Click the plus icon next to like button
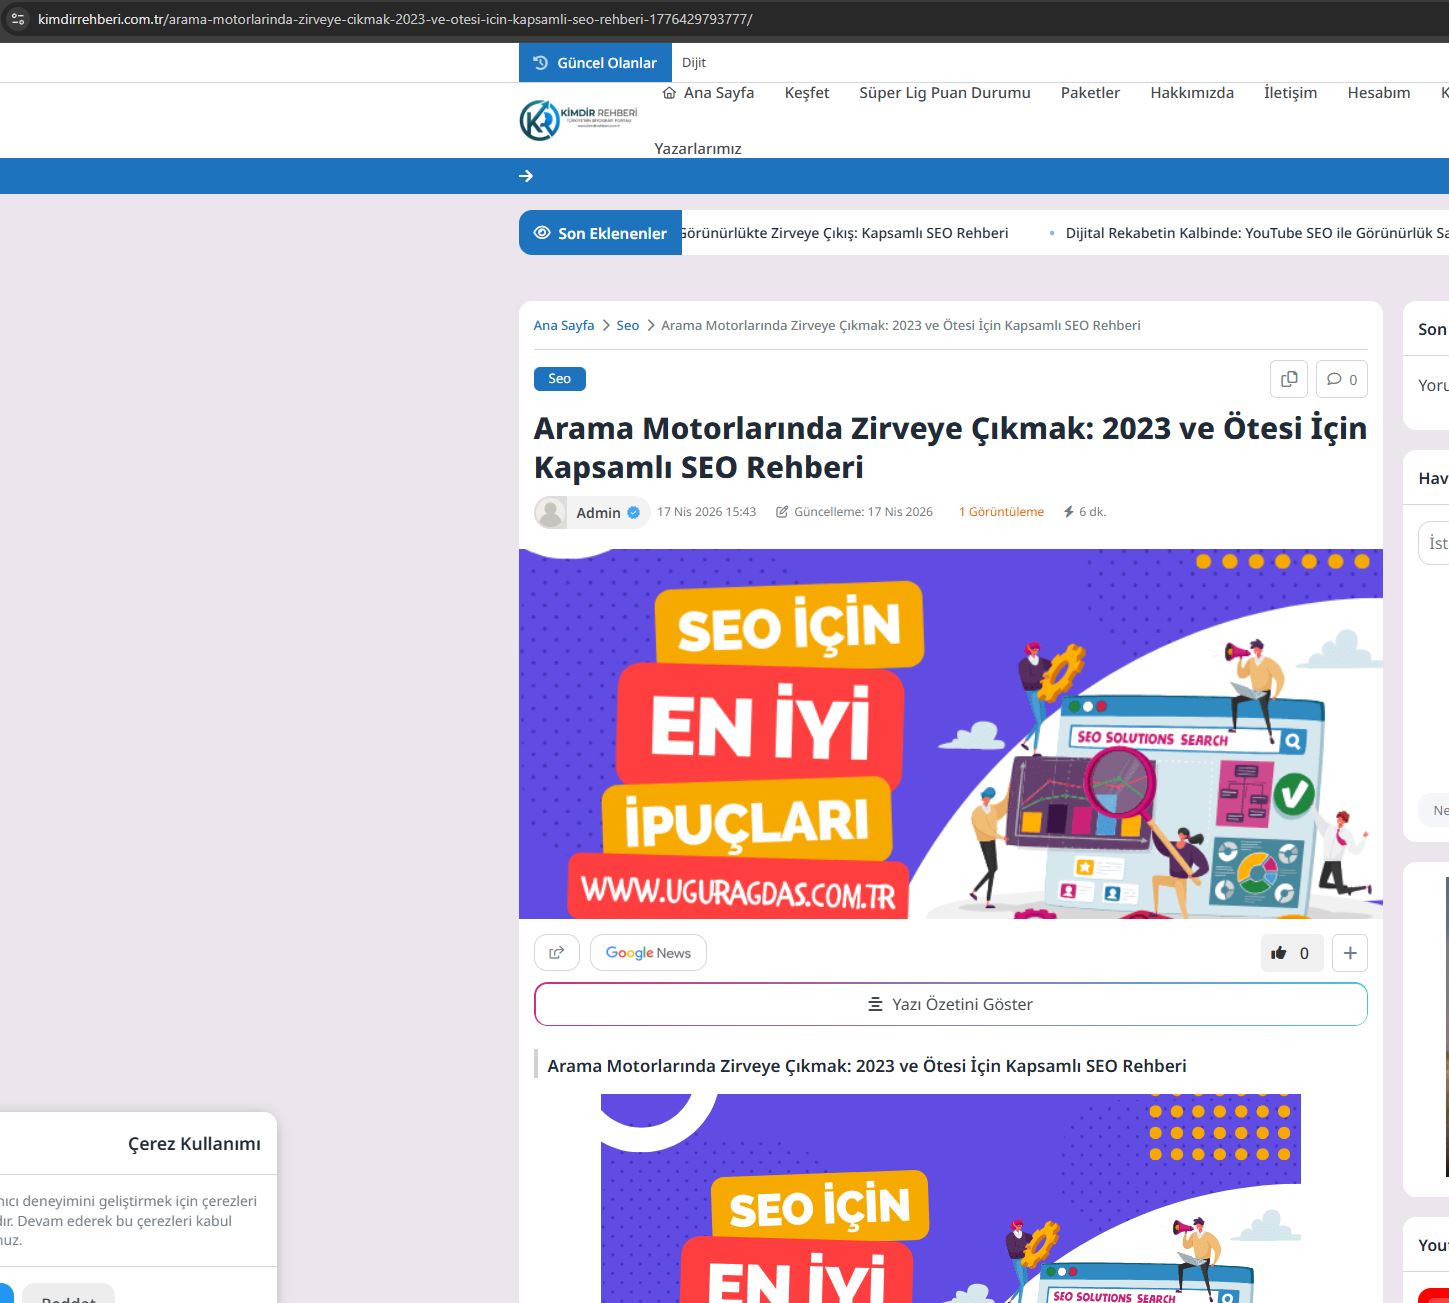This screenshot has width=1449, height=1303. 1350,953
